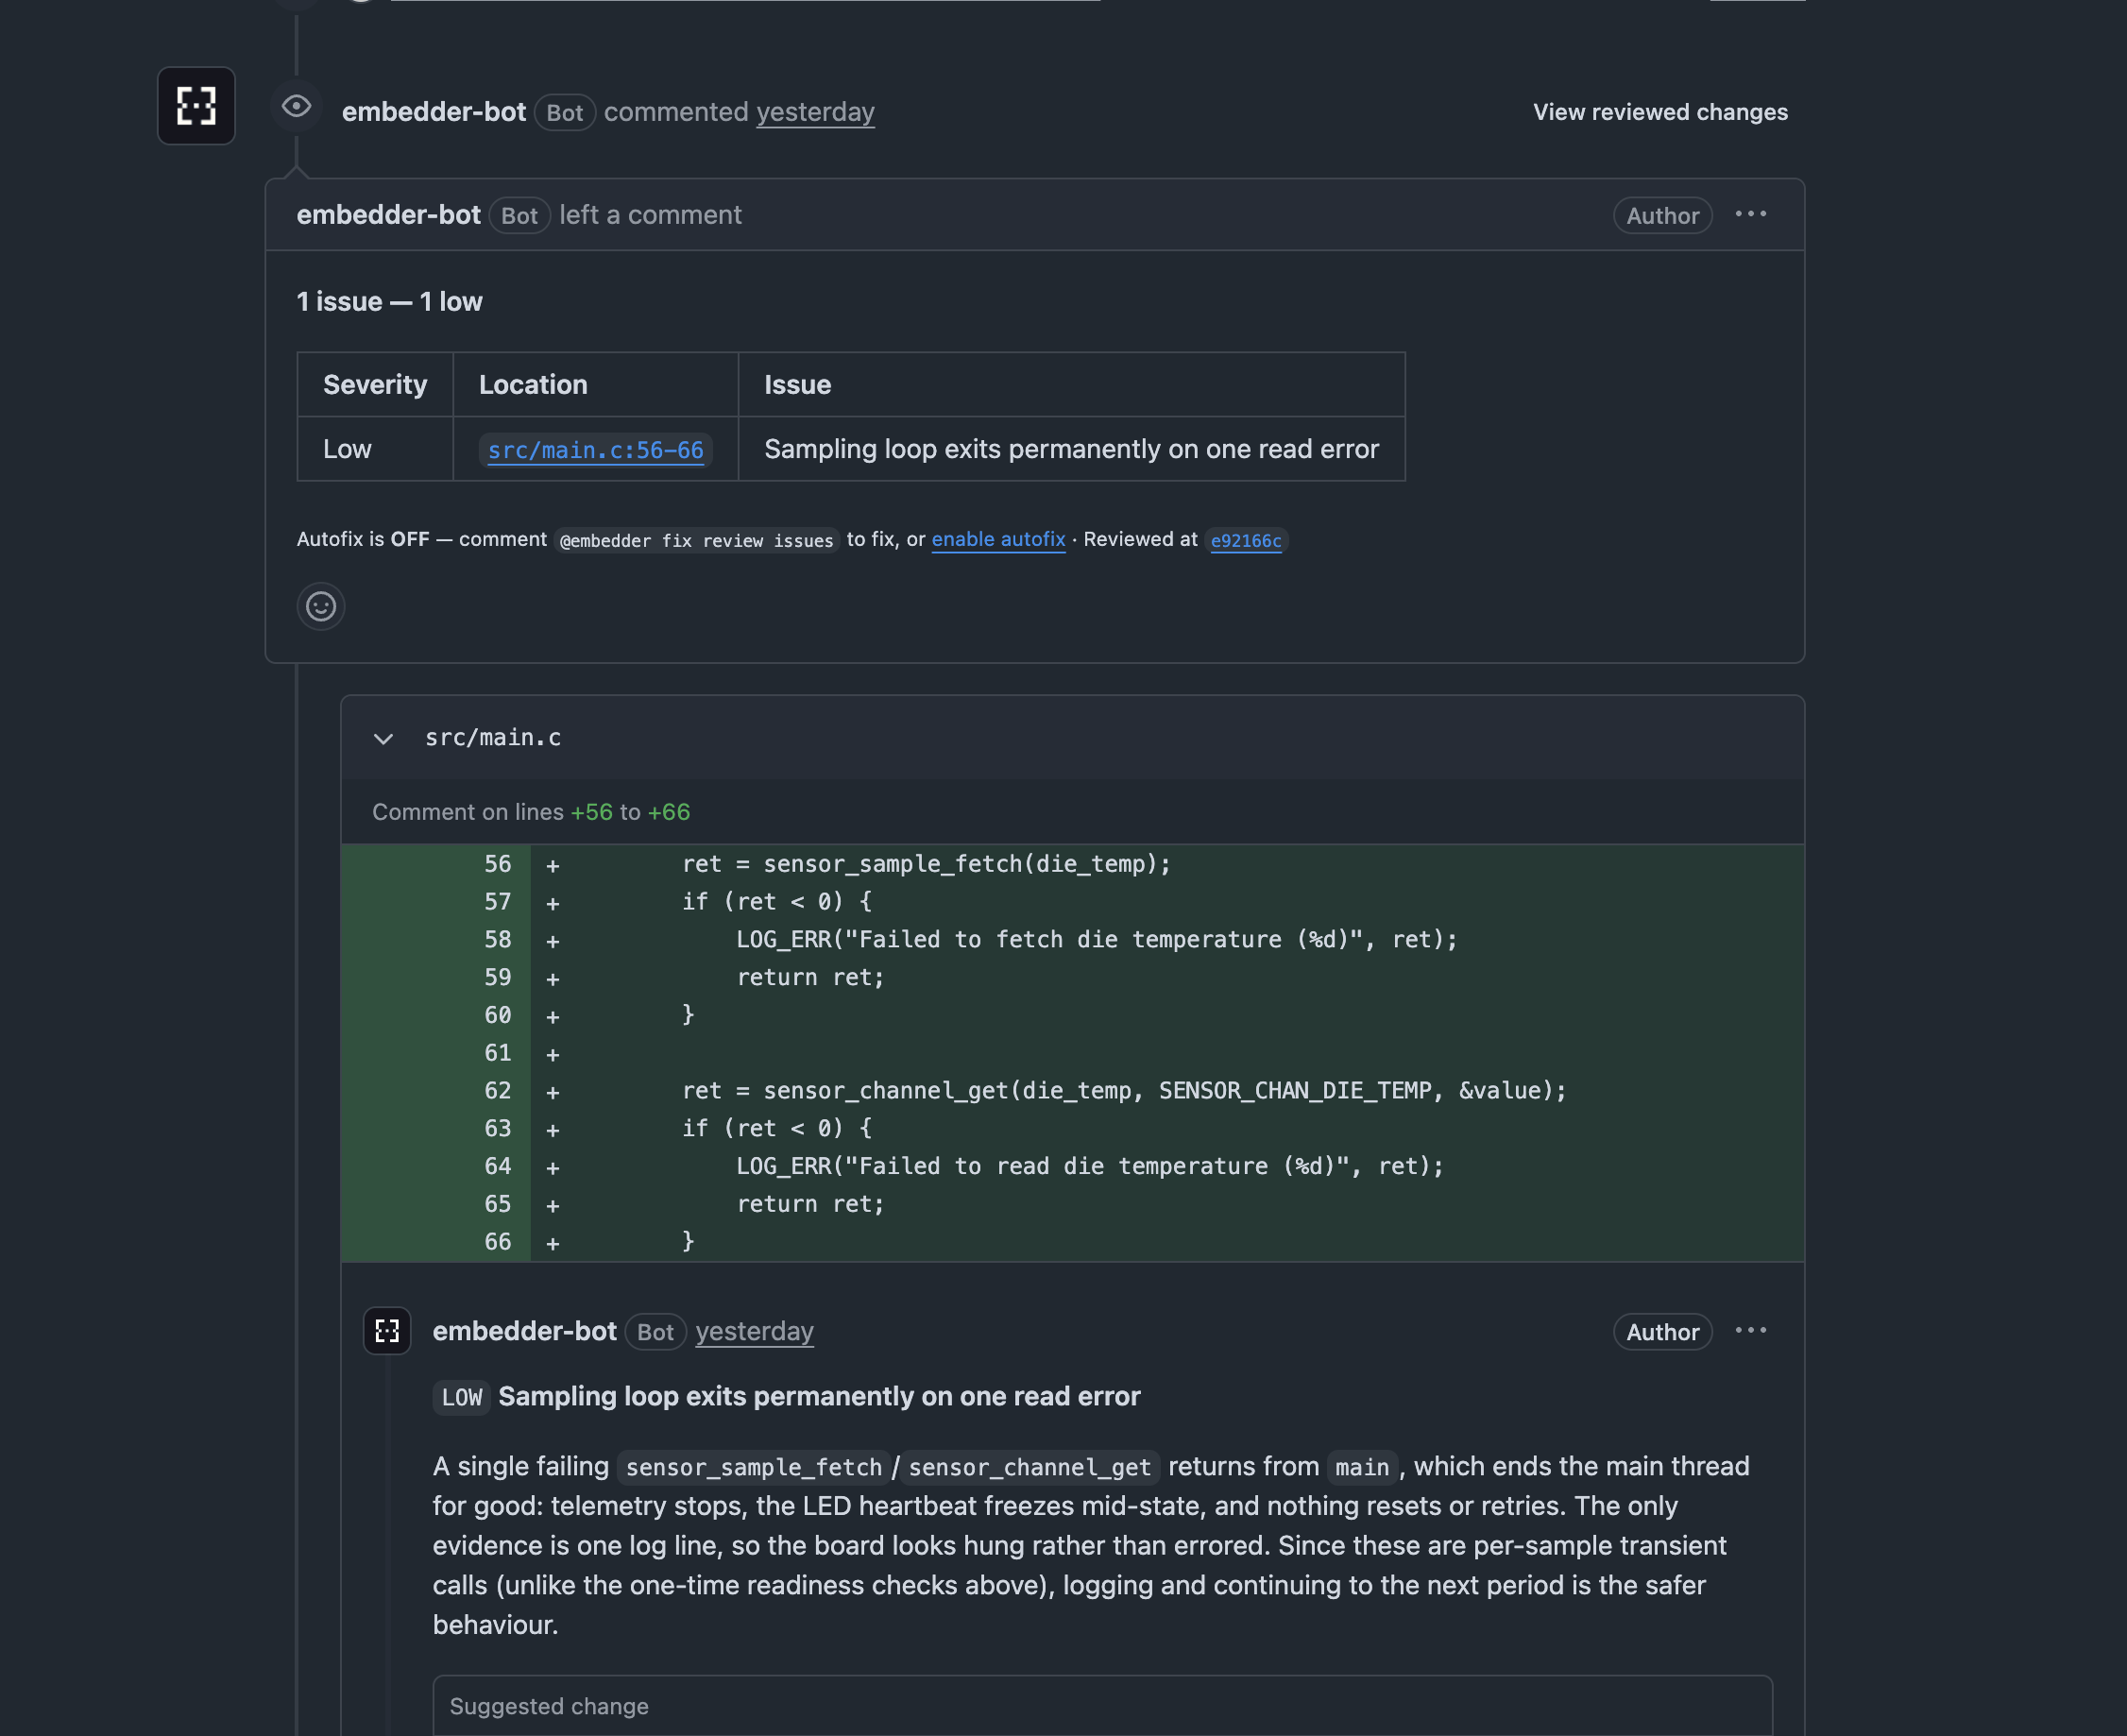This screenshot has width=2127, height=1736.
Task: Open the options menu of the review summary comment
Action: click(1751, 214)
